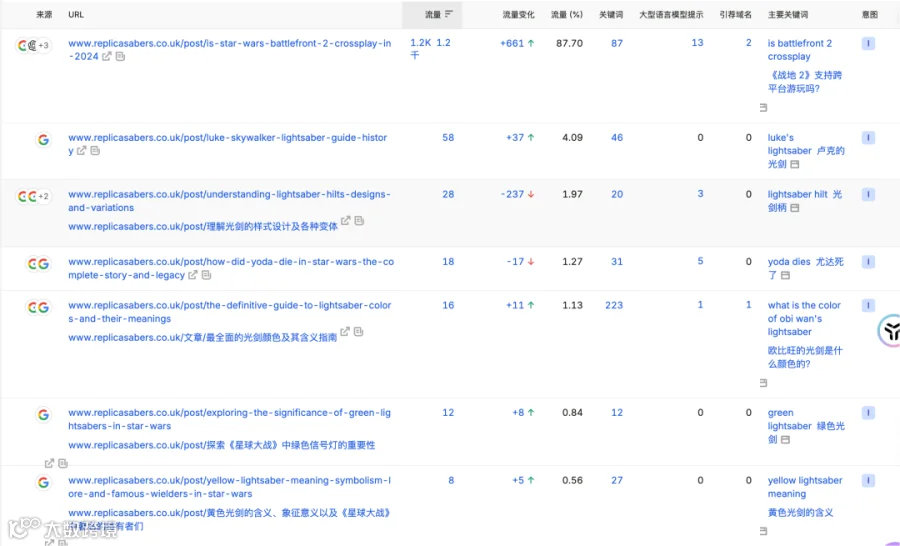This screenshot has height=546, width=900.
Task: Click traffic value 28 in lightsaber hilts row
Action: [x=448, y=194]
